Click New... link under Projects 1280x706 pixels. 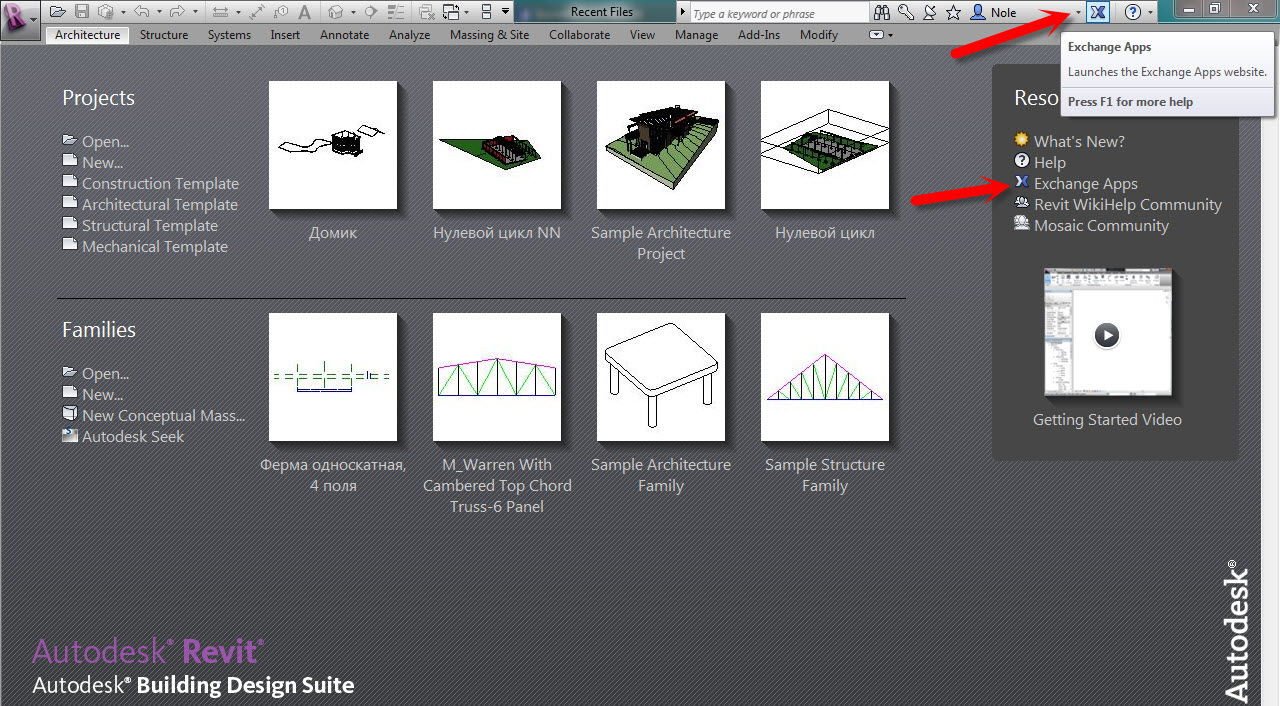[102, 163]
